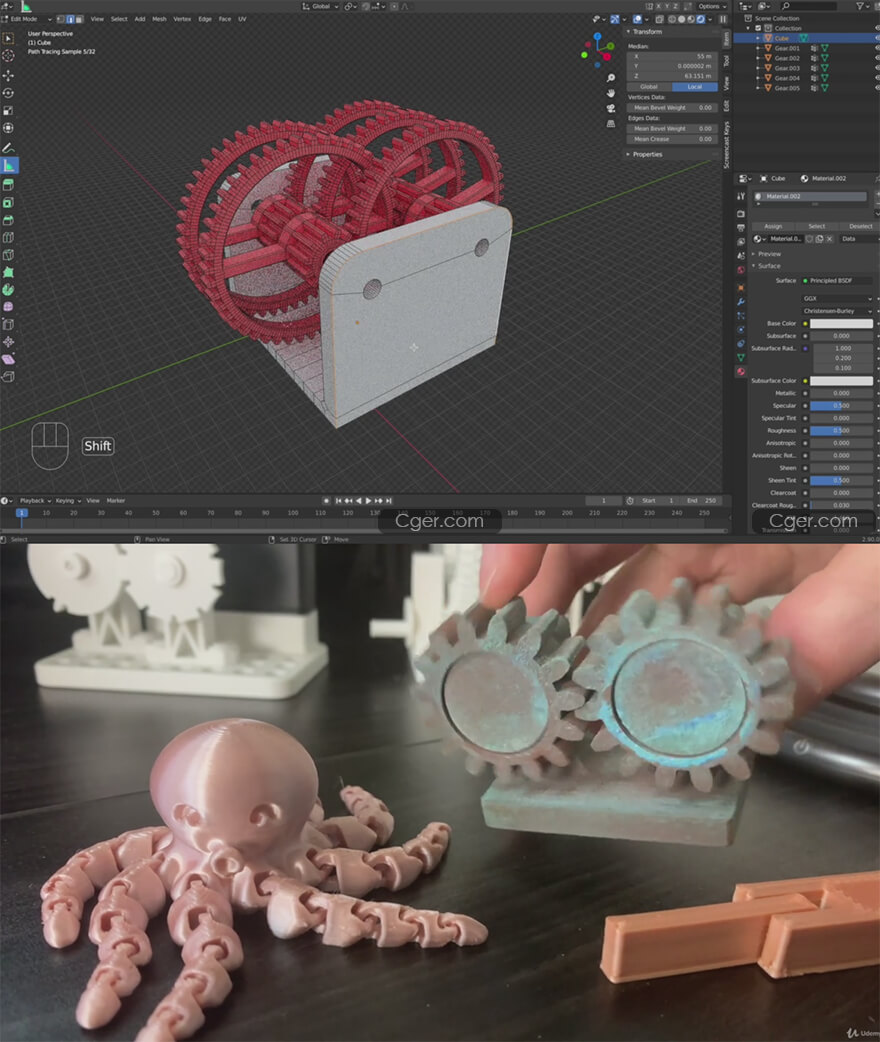This screenshot has width=880, height=1042.
Task: Select the Move tool in the toolbar
Action: click(9, 76)
